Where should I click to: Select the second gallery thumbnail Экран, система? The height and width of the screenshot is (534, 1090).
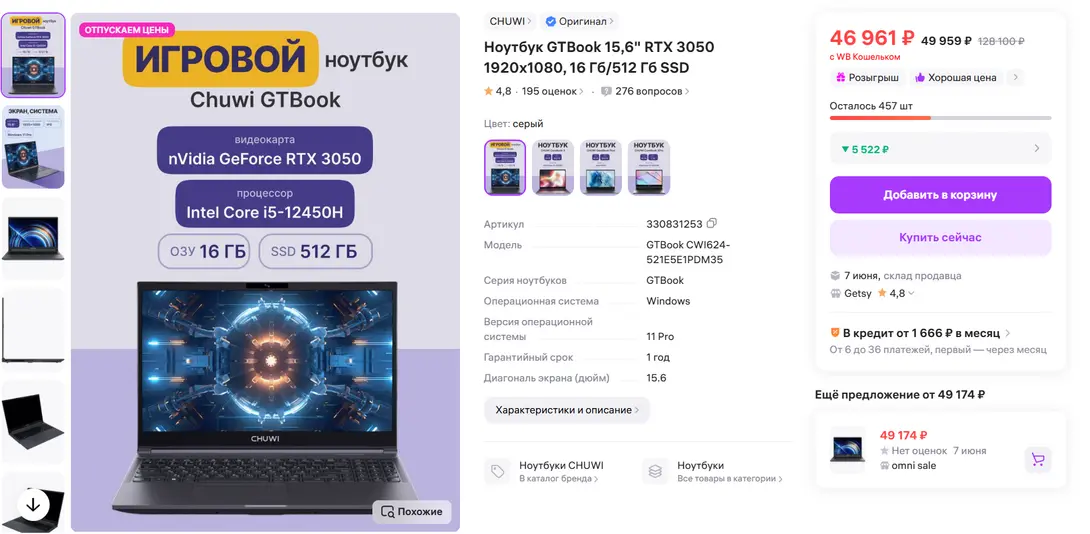click(x=33, y=147)
